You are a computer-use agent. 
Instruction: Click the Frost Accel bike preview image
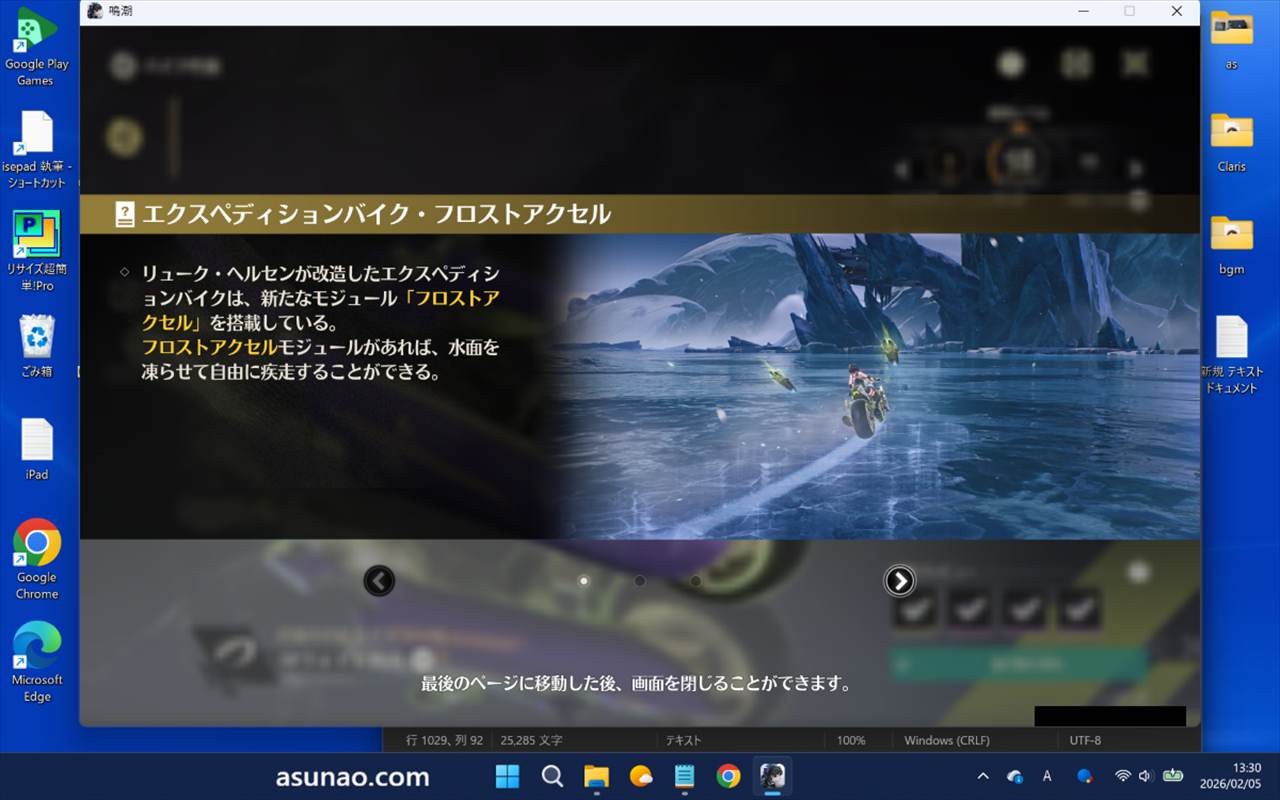coord(875,386)
